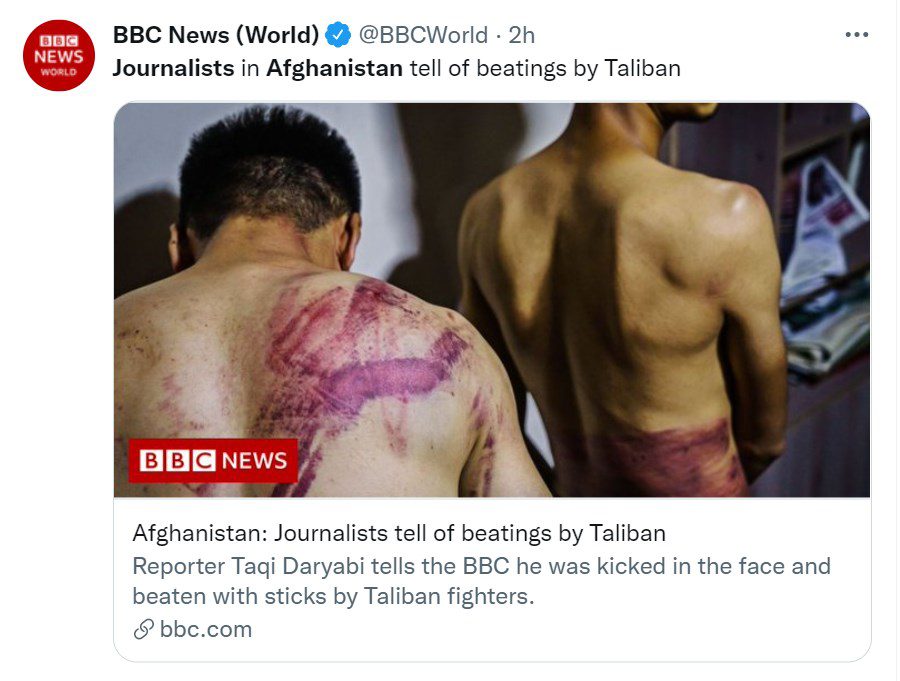Viewport: 900px width, 681px height.
Task: Click the tweet text ending in 'by Taliban'
Action: pos(397,68)
